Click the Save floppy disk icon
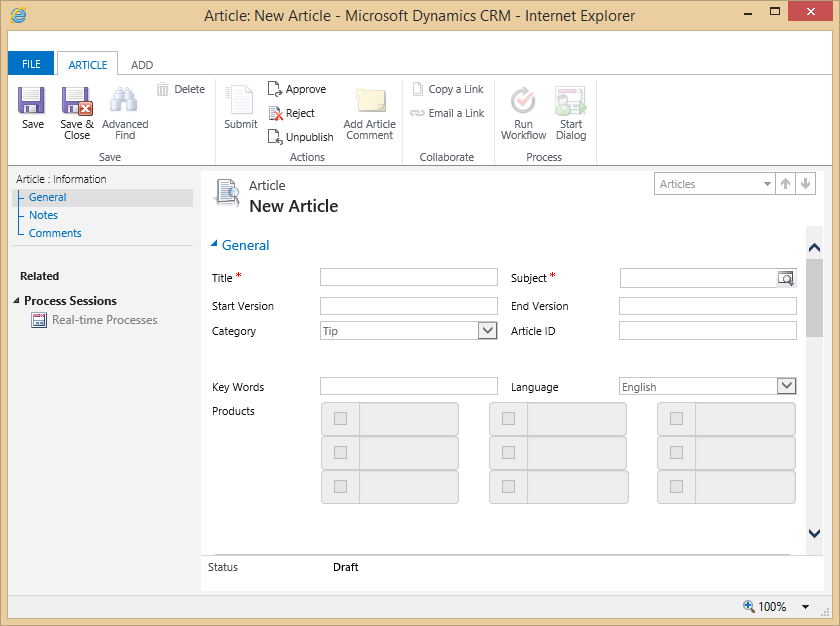This screenshot has height=626, width=840. tap(31, 101)
